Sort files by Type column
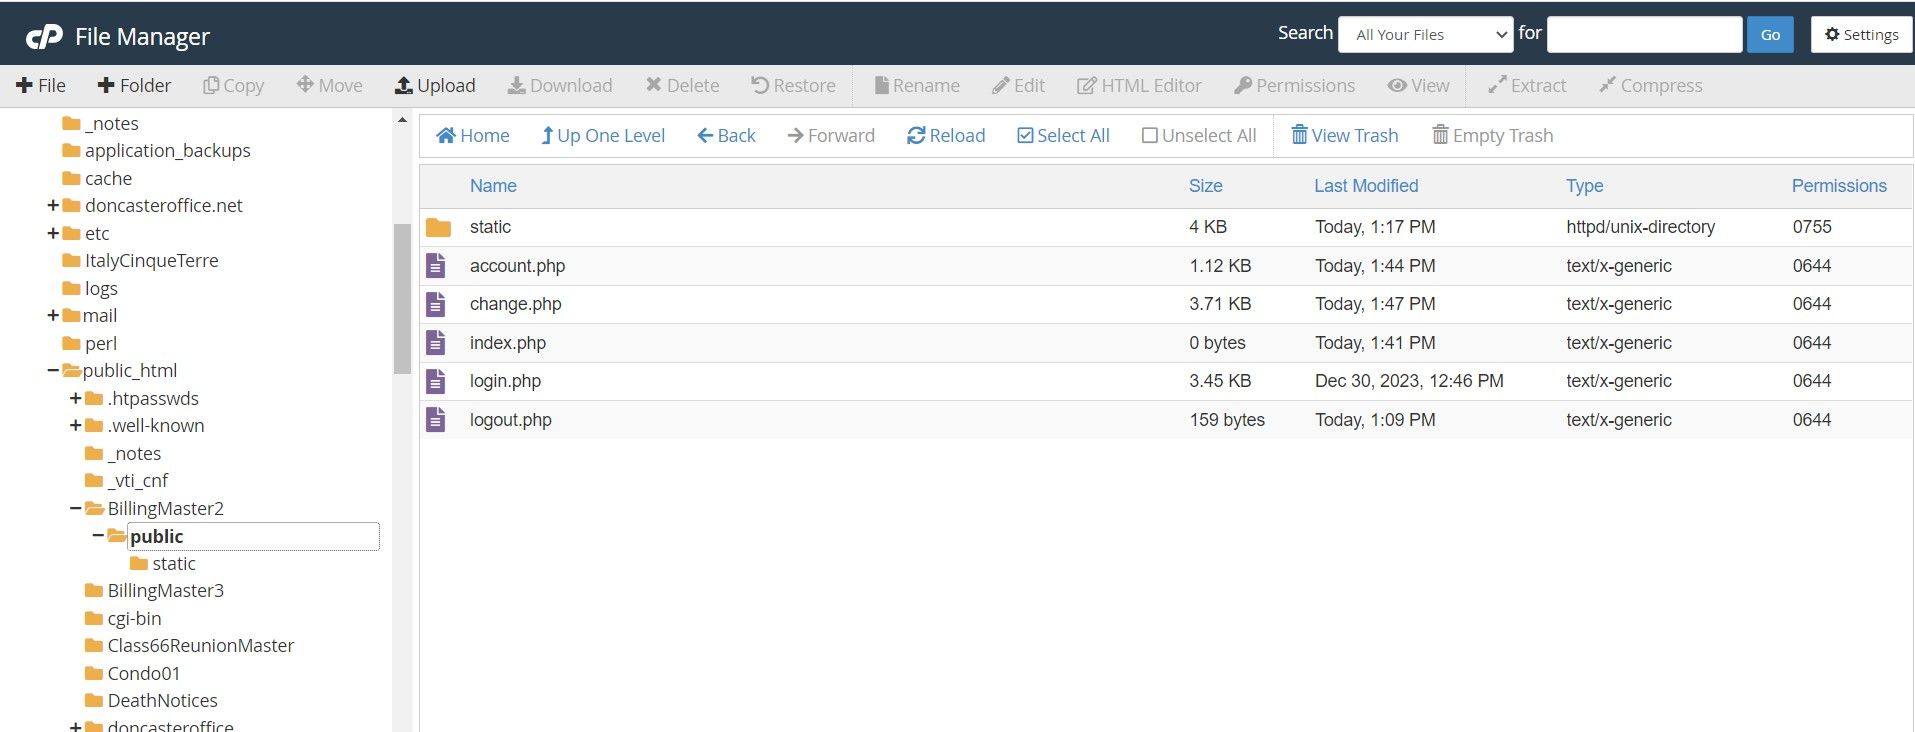This screenshot has height=732, width=1915. 1585,186
